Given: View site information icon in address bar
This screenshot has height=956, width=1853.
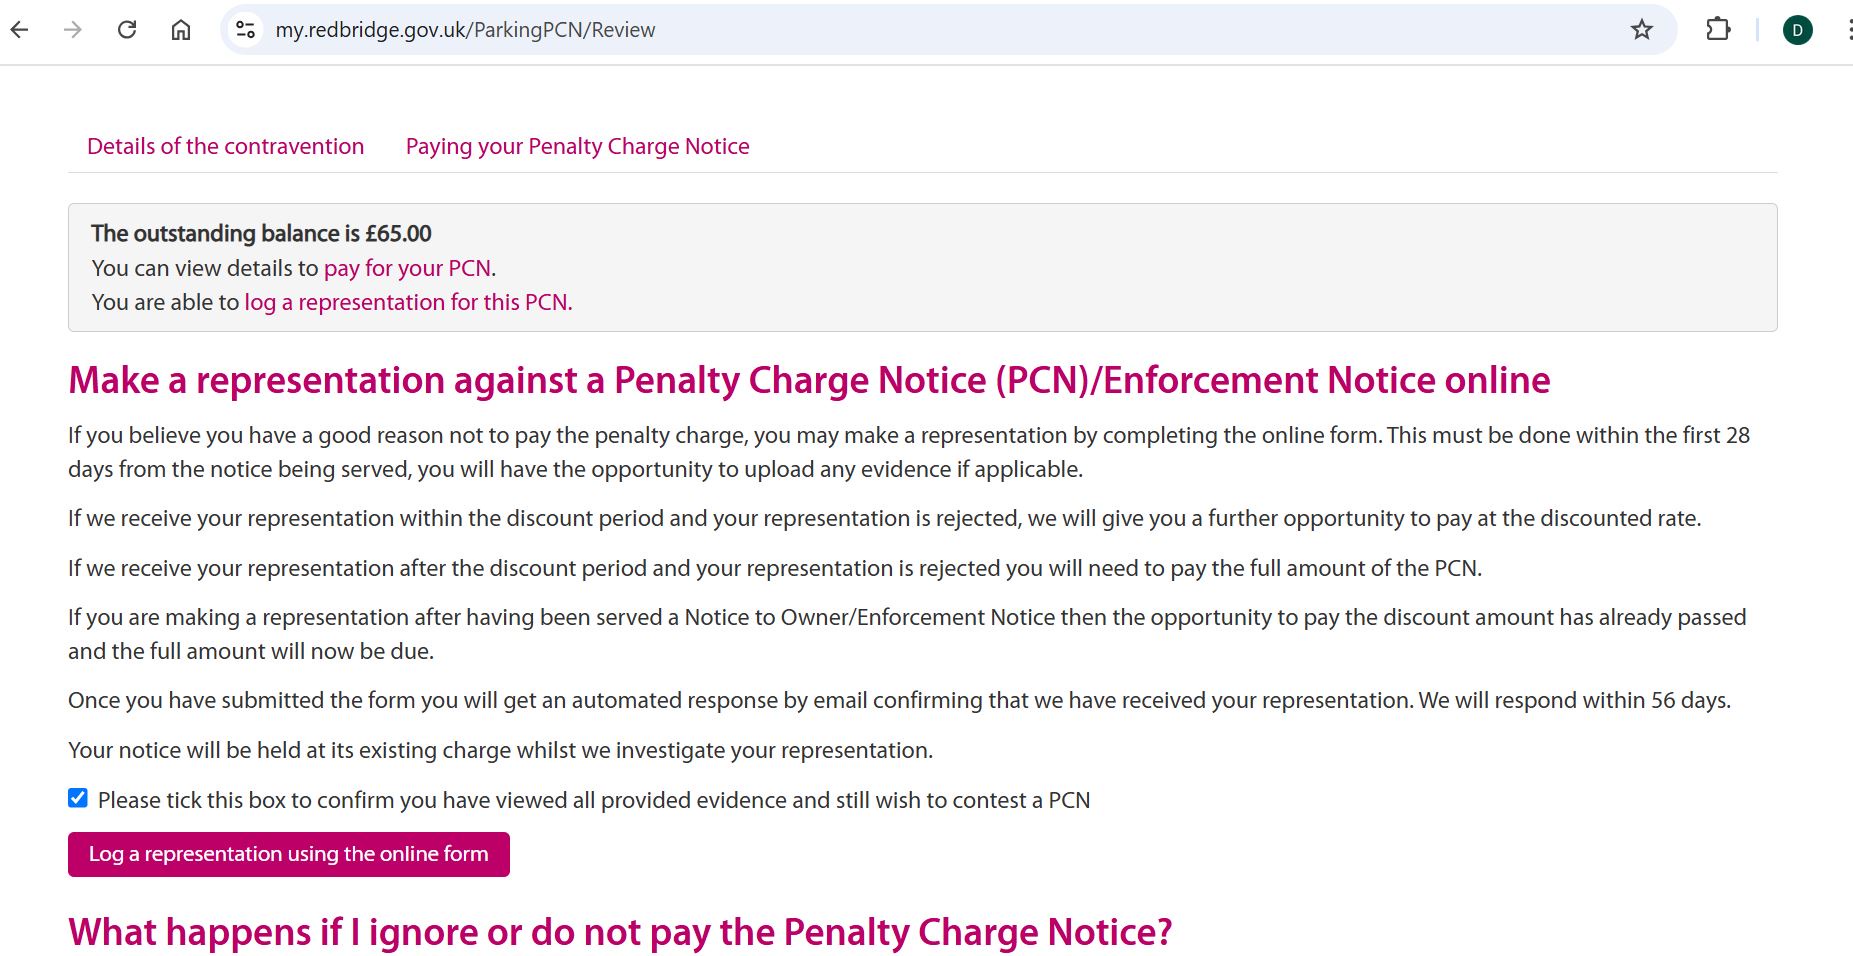Looking at the screenshot, I should pos(245,30).
